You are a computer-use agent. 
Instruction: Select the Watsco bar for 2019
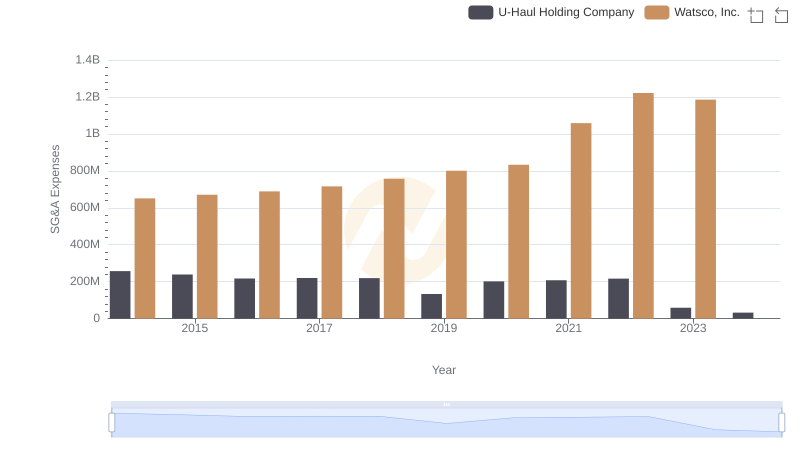click(x=456, y=245)
